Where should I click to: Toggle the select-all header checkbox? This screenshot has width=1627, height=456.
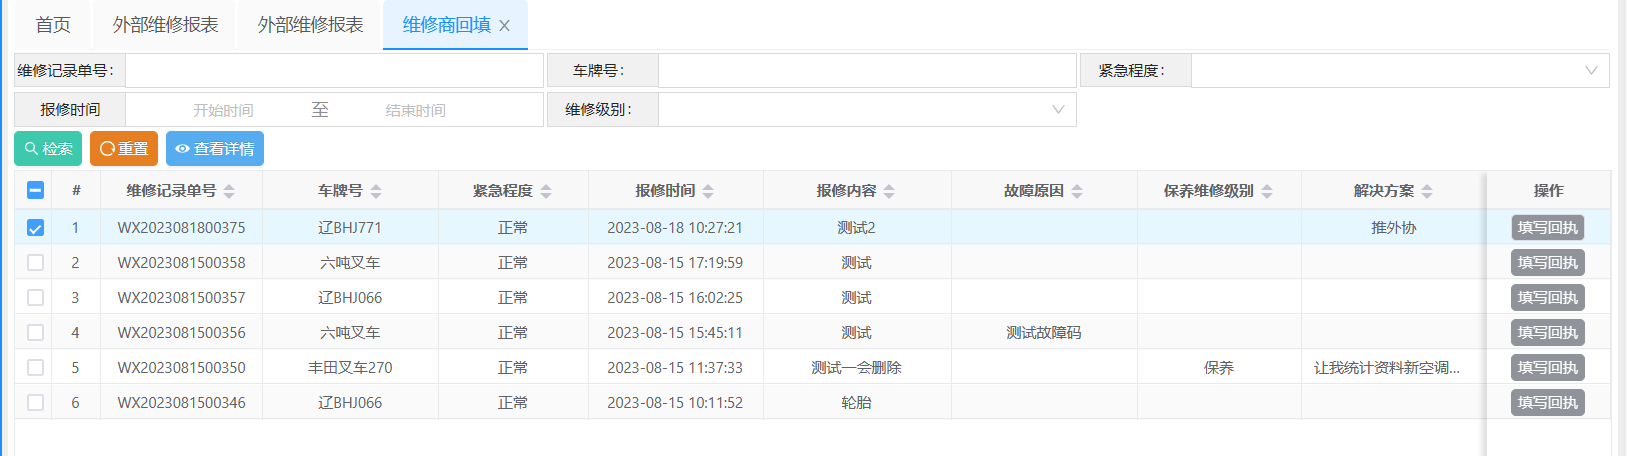coord(35,190)
